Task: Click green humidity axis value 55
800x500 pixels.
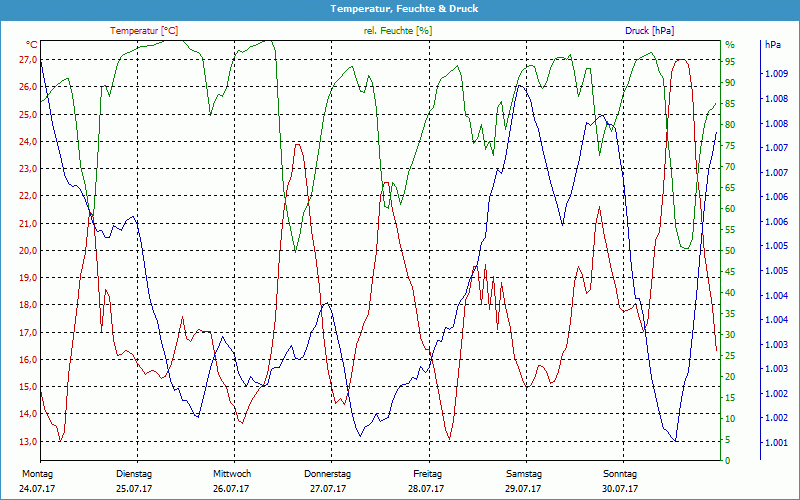Action: pyautogui.click(x=730, y=230)
